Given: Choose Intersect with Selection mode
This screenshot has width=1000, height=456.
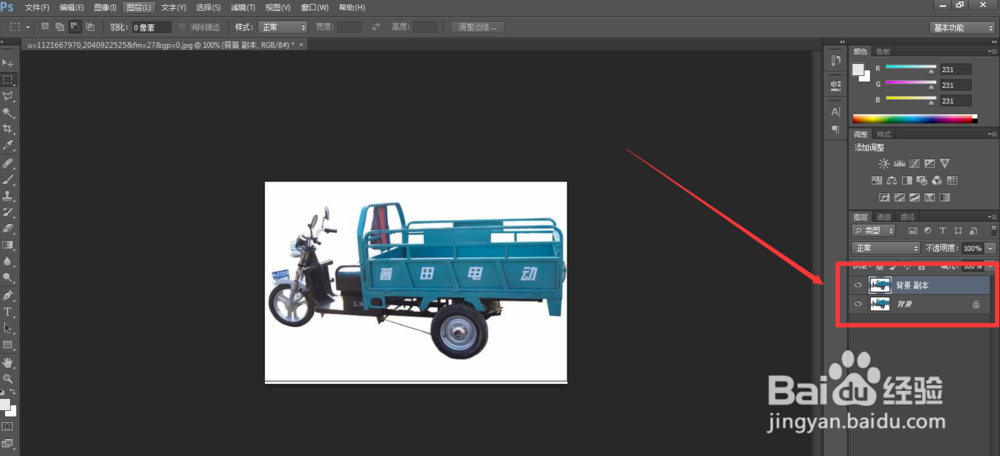Looking at the screenshot, I should [90, 27].
